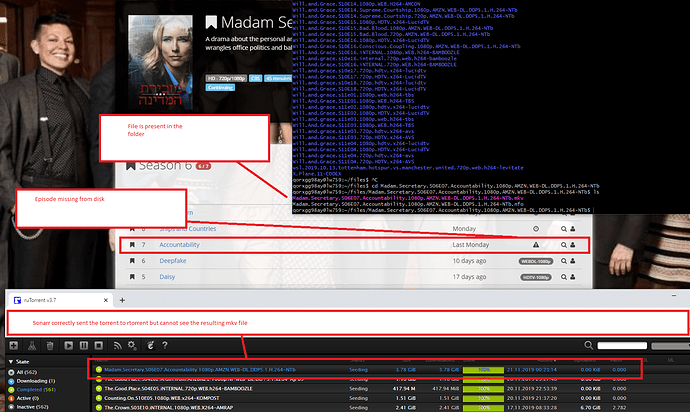This screenshot has width=690, height=412.
Task: Open the Daisy episode link
Action: pyautogui.click(x=167, y=277)
